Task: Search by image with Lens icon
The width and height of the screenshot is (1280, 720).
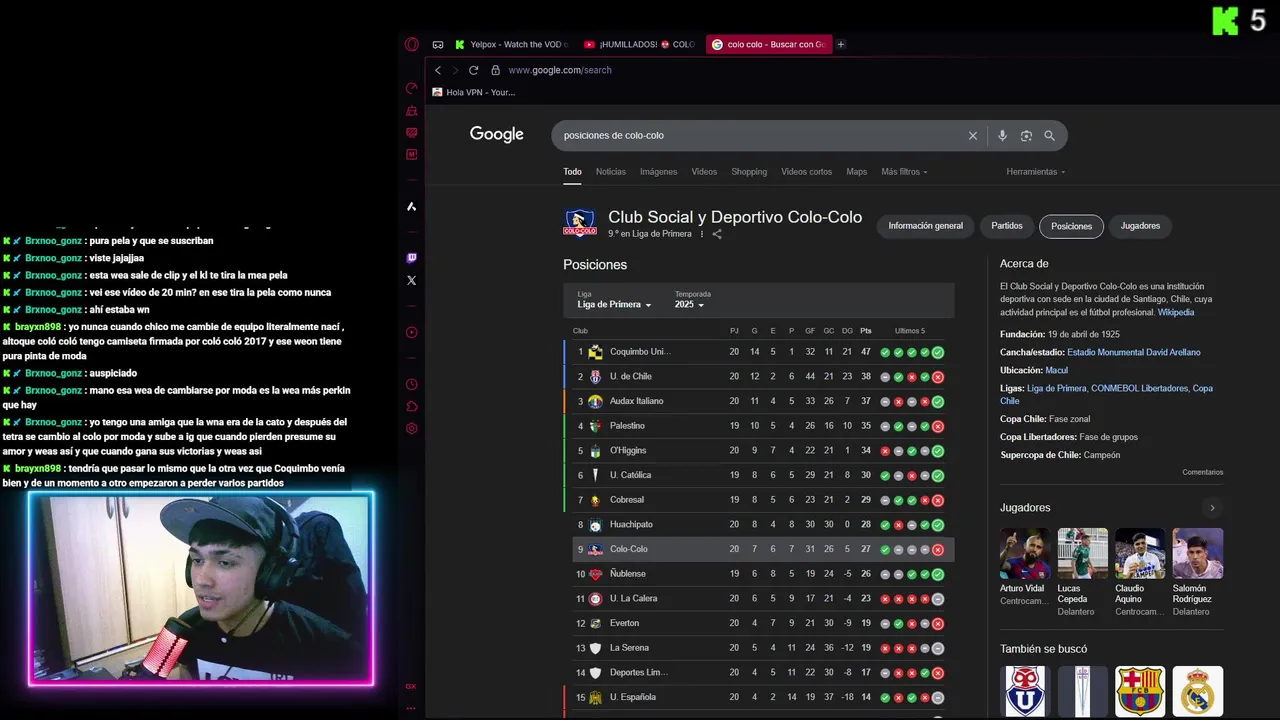Action: click(x=1026, y=135)
